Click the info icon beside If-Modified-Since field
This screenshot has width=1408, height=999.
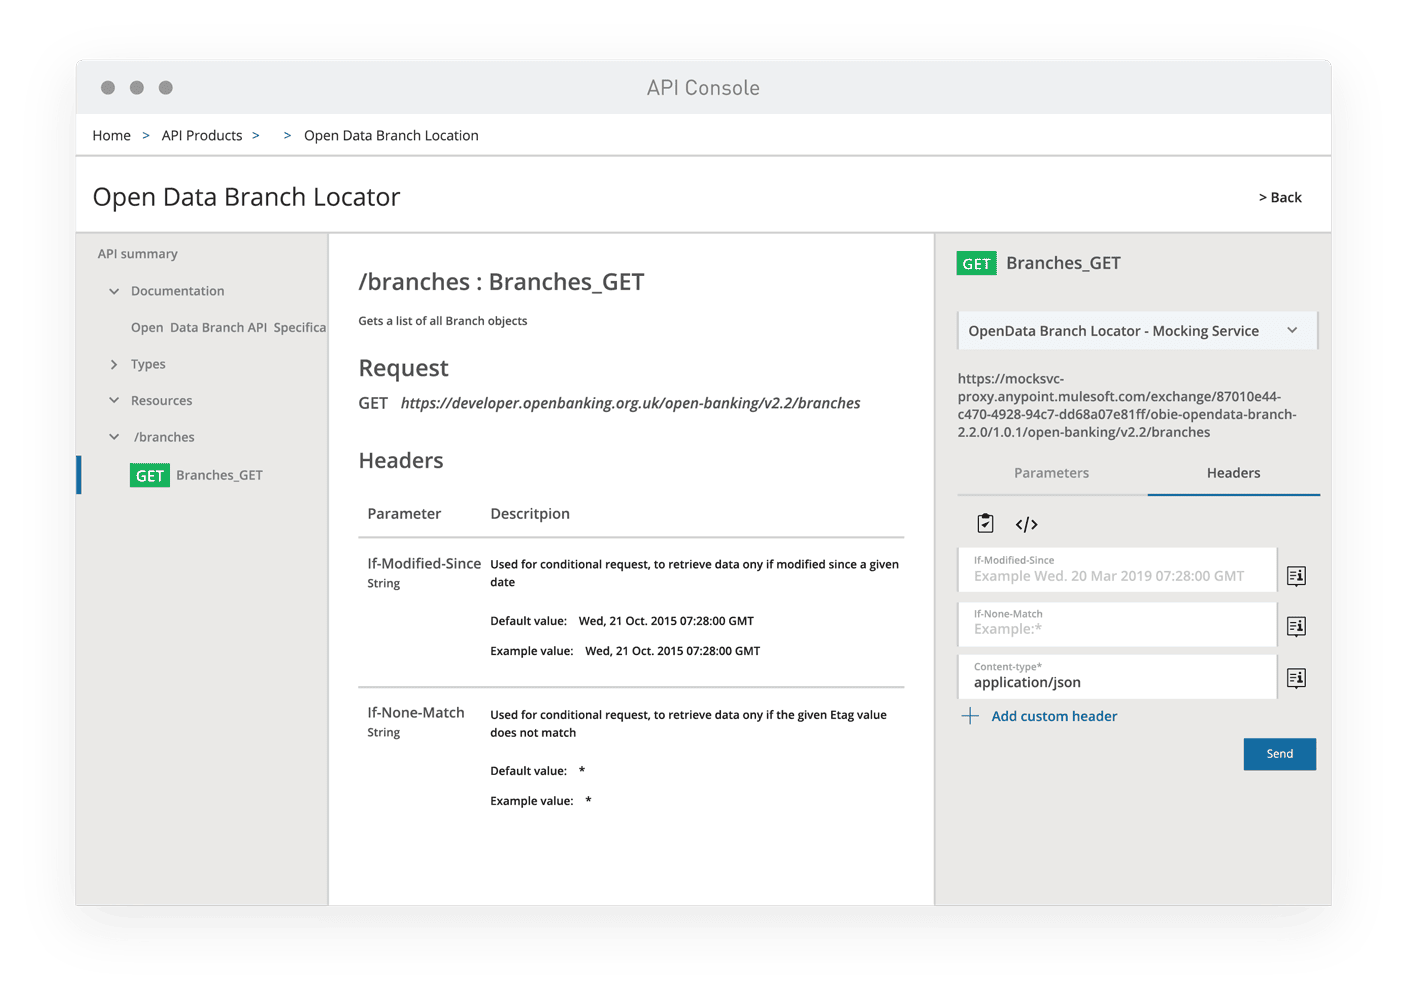(x=1295, y=575)
